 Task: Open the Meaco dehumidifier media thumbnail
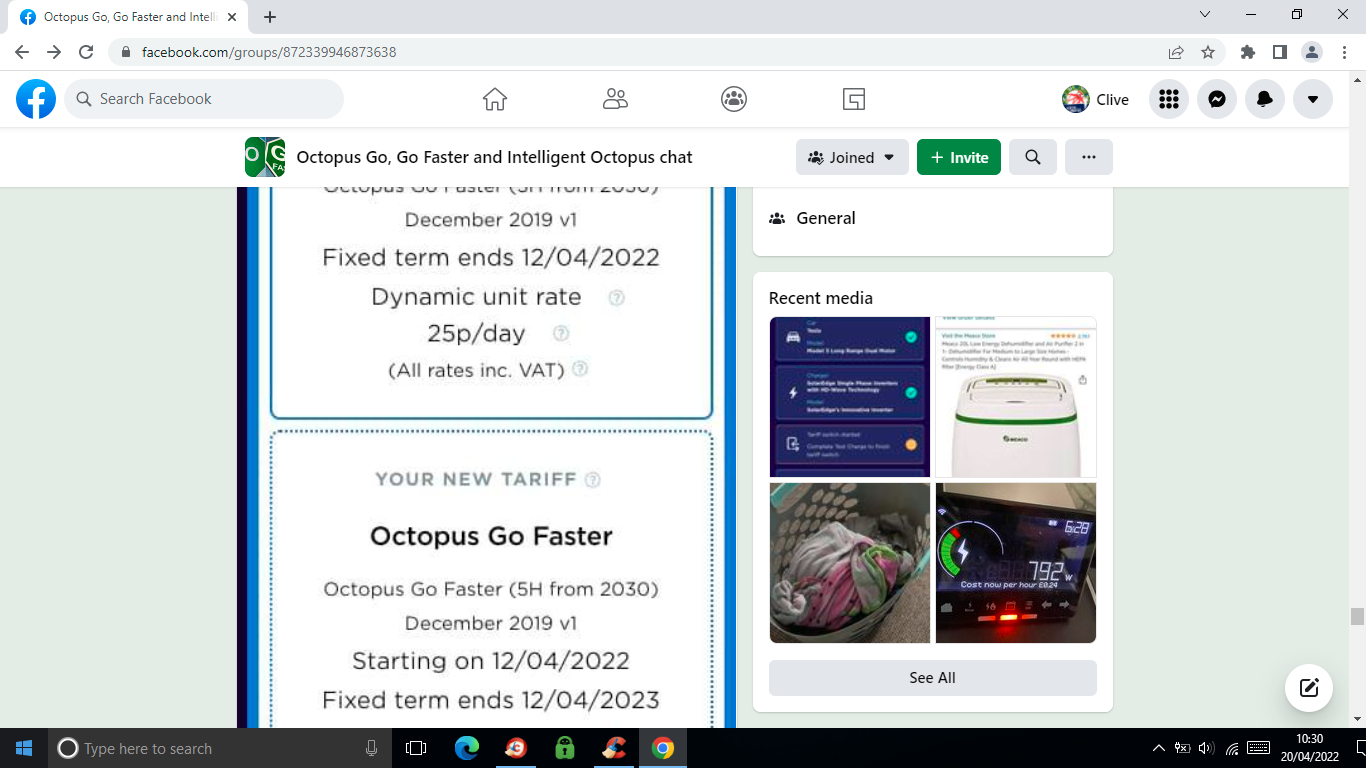coord(1016,397)
